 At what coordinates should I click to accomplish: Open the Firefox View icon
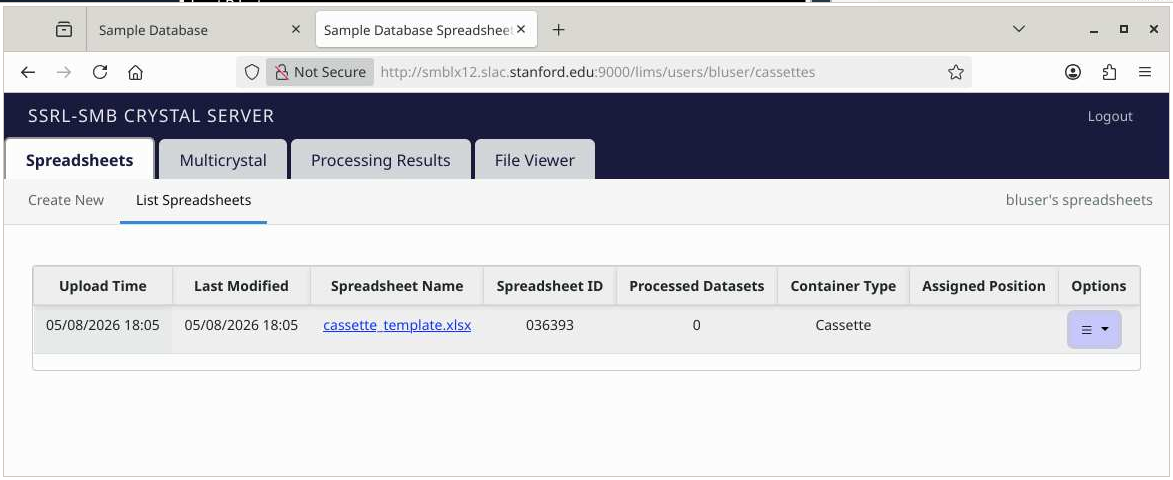tap(64, 30)
